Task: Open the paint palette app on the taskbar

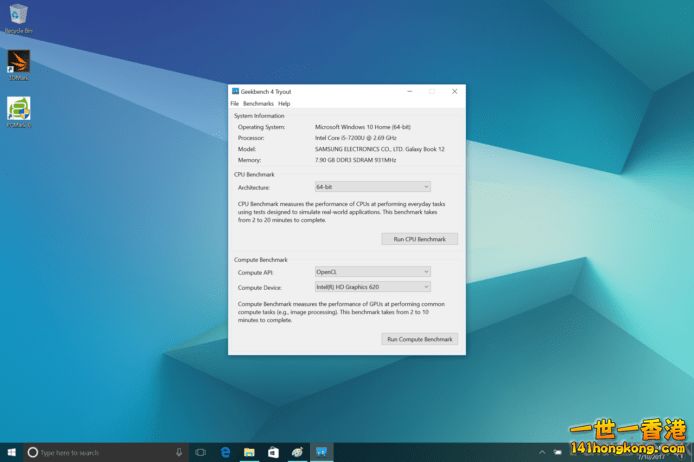Action: (x=297, y=452)
